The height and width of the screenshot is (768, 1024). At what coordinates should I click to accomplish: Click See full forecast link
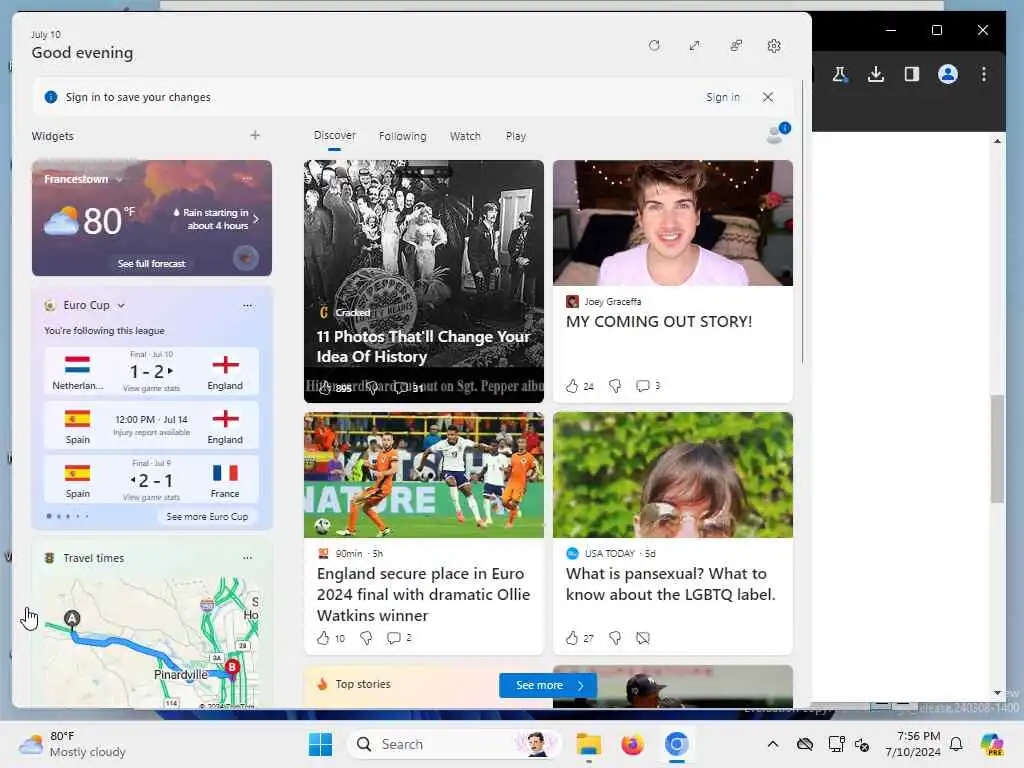(152, 264)
